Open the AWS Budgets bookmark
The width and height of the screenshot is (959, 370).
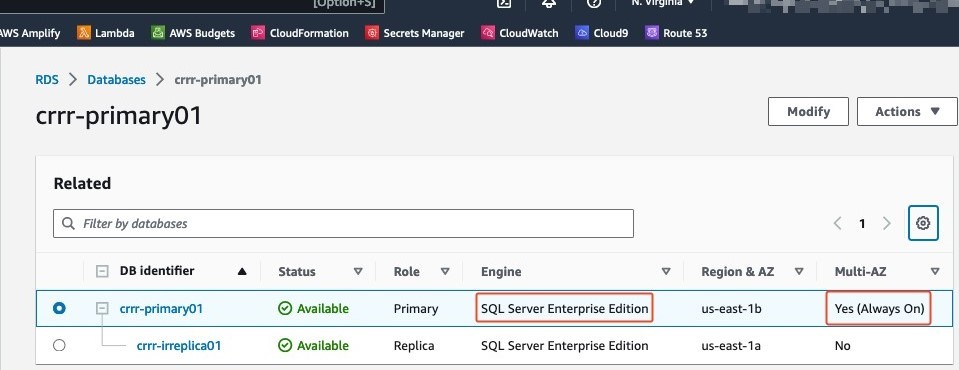pyautogui.click(x=193, y=33)
